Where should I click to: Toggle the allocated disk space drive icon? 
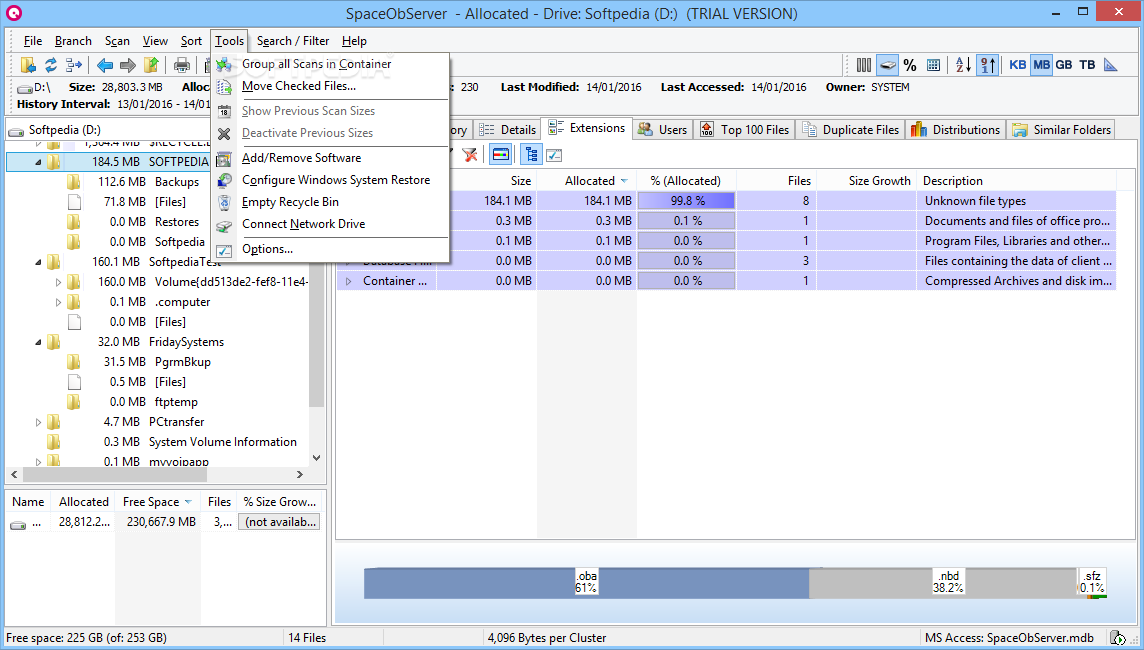(x=887, y=65)
